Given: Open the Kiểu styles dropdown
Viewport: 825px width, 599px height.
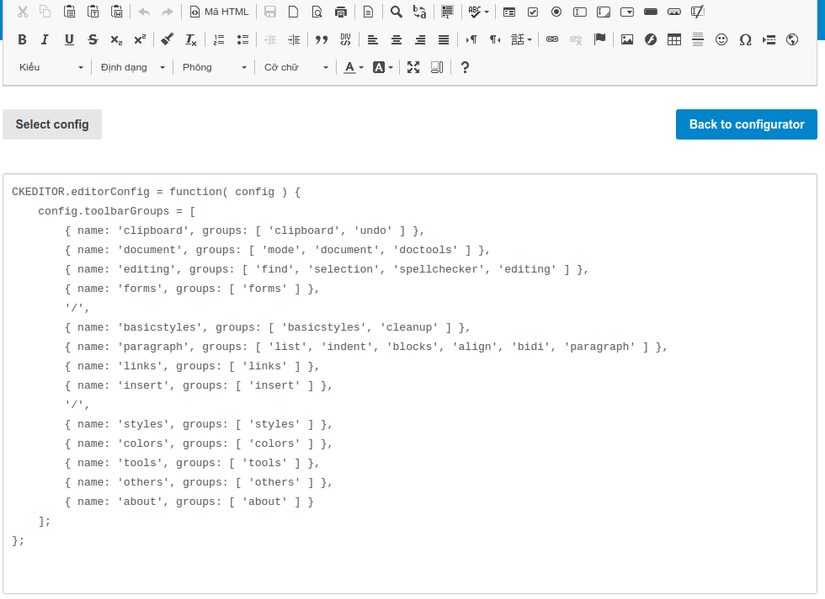Looking at the screenshot, I should pyautogui.click(x=51, y=67).
